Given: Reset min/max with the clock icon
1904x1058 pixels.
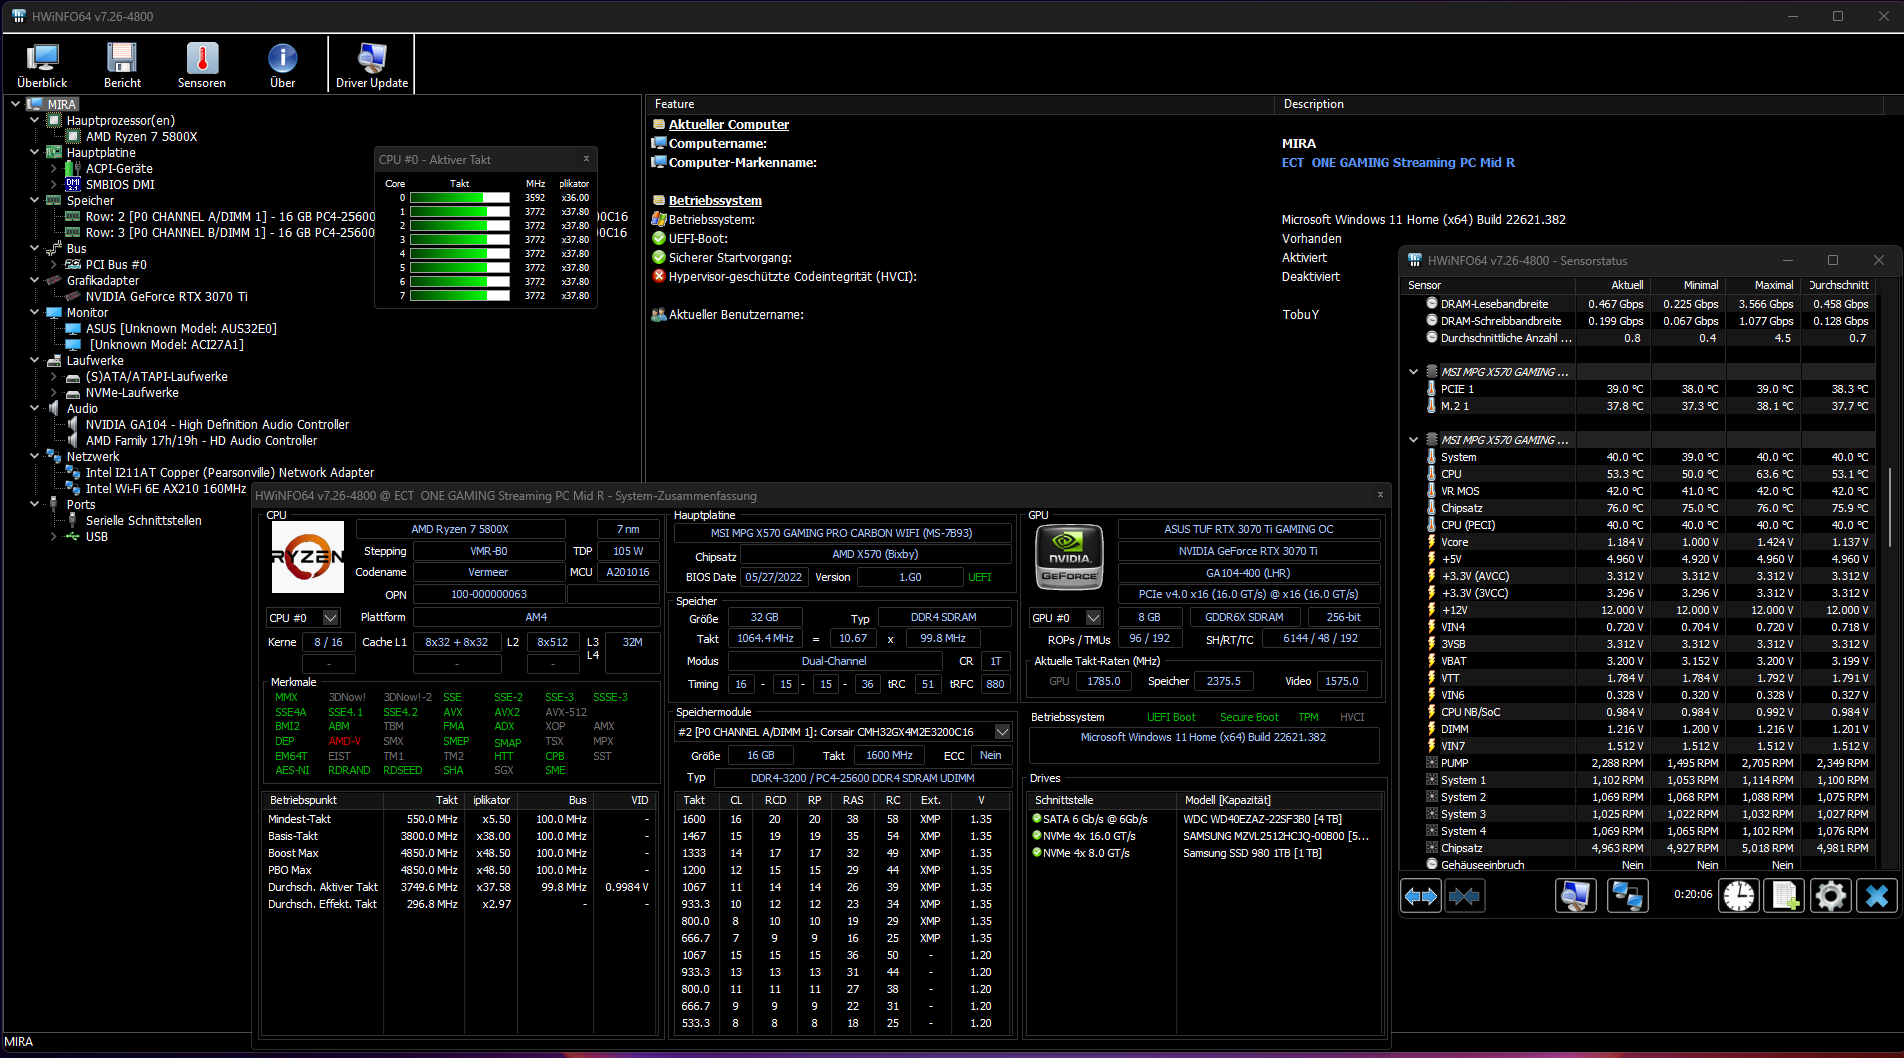Looking at the screenshot, I should [1739, 896].
